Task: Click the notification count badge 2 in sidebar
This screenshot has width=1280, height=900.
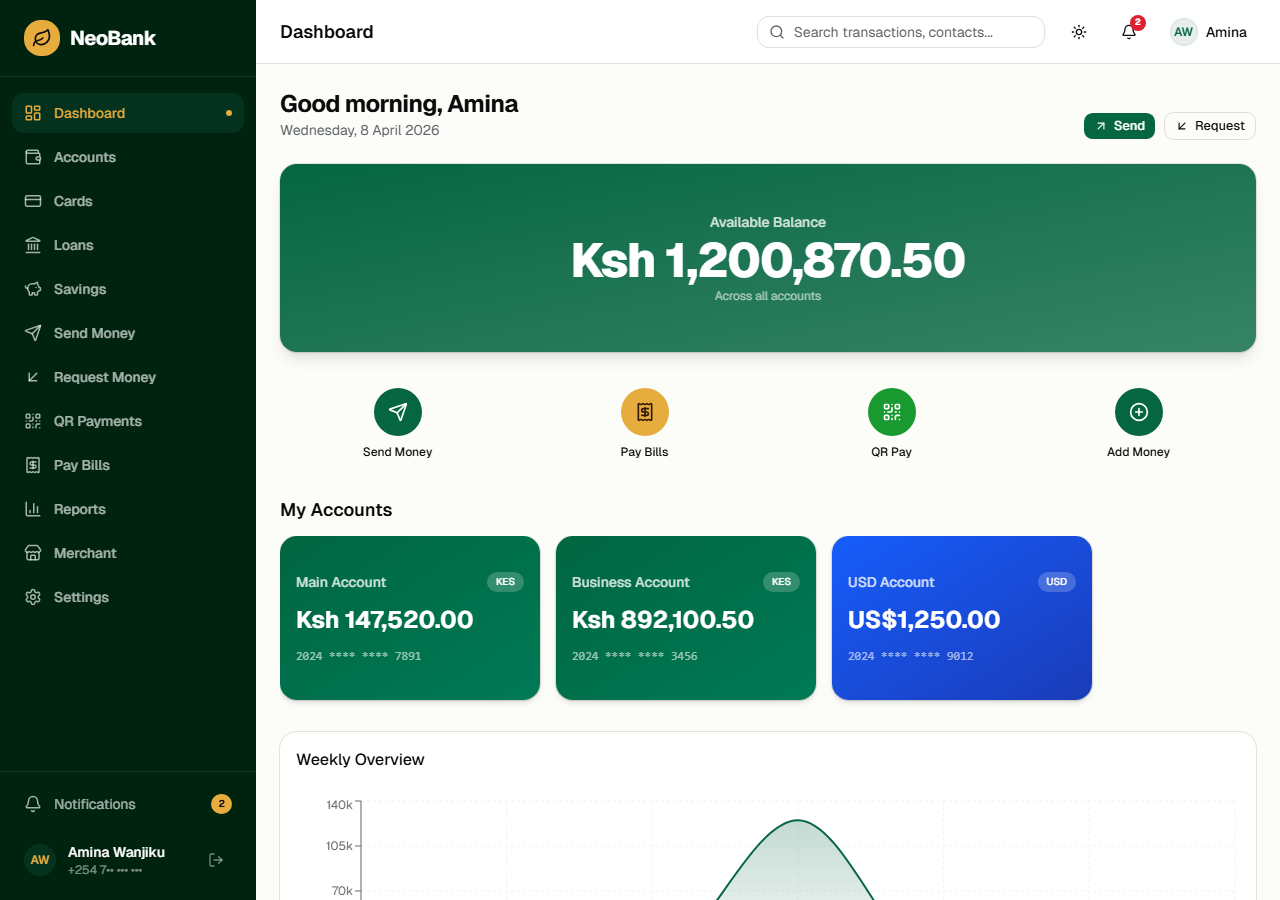Action: (222, 804)
